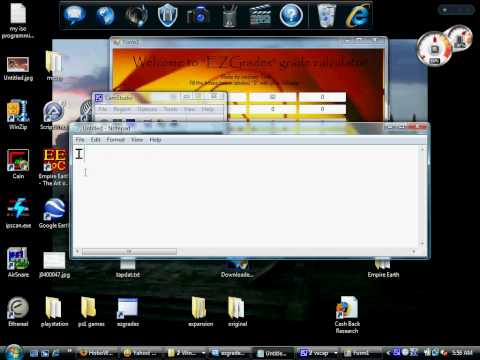Click the clapperboard icon in top dock
The width and height of the screenshot is (480, 360).
point(260,15)
